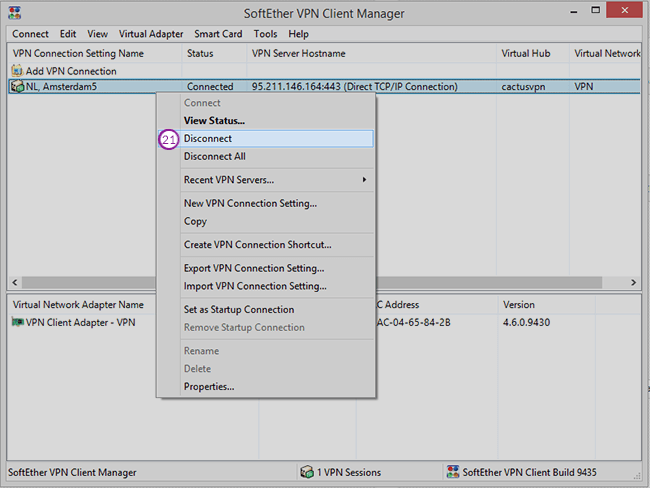Click the SoftEther build icon in status bar
This screenshot has height=488, width=650.
click(x=453, y=472)
